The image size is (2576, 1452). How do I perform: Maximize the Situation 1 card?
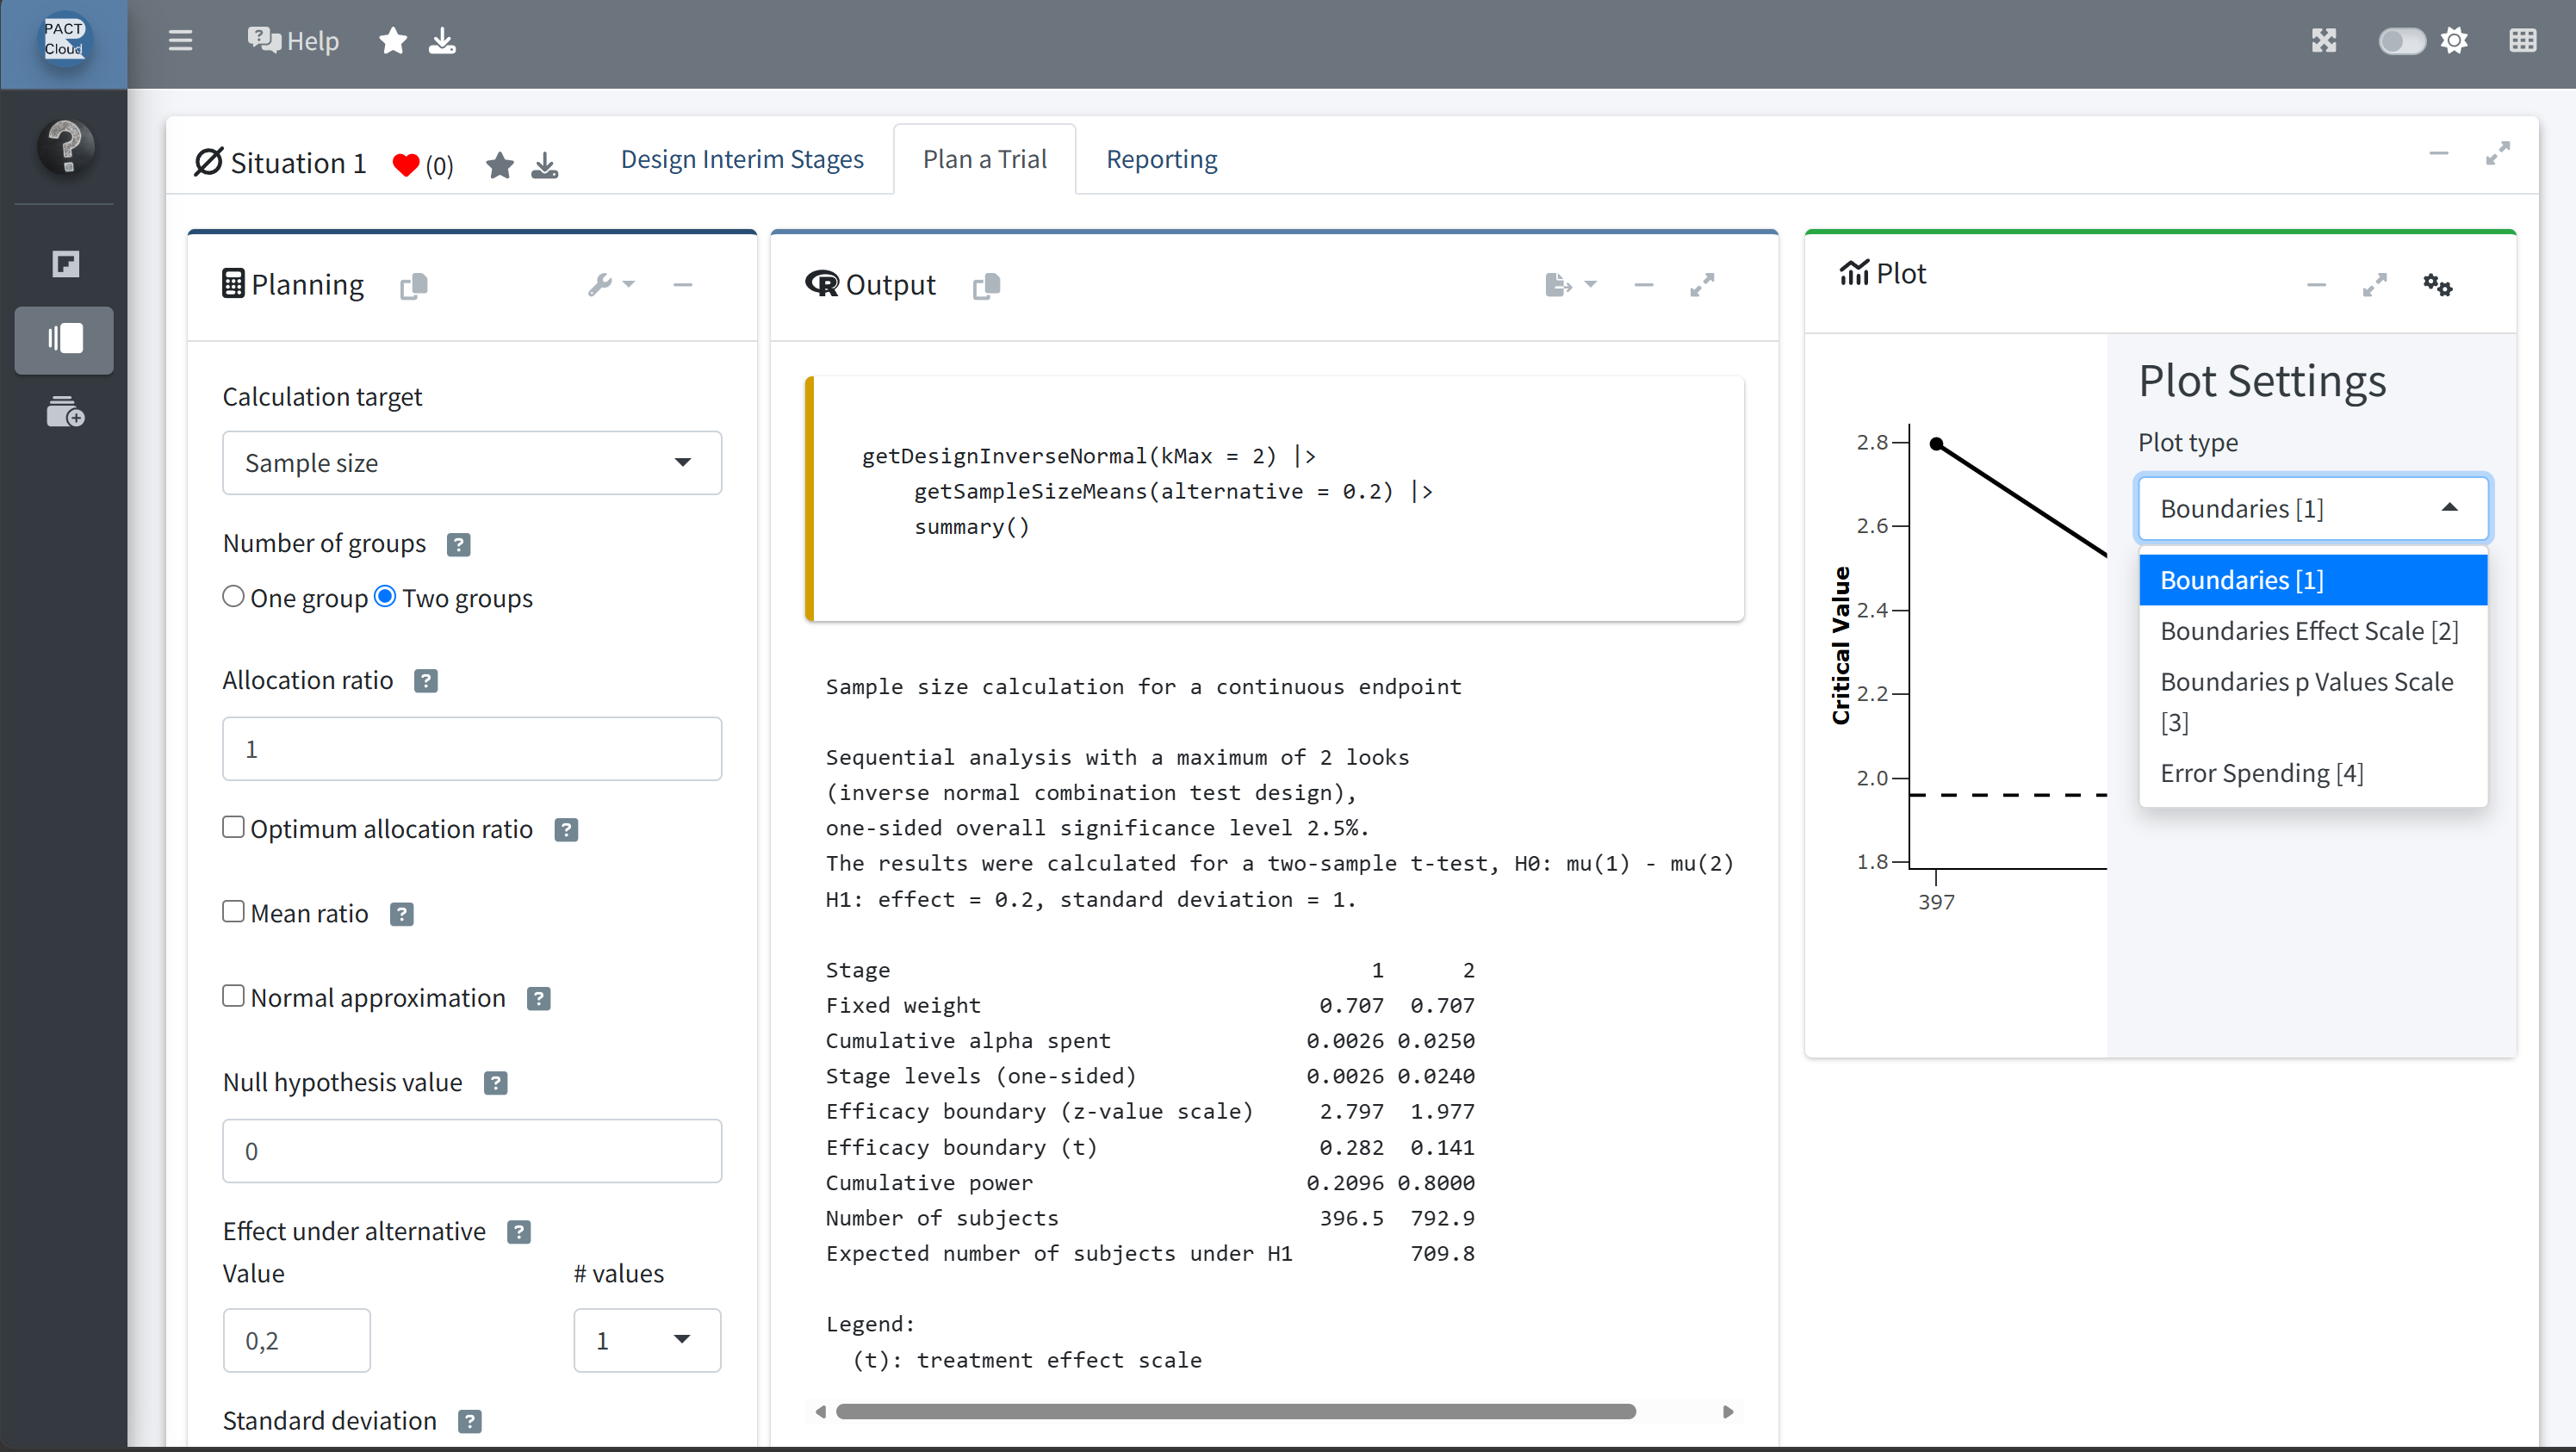2498,154
